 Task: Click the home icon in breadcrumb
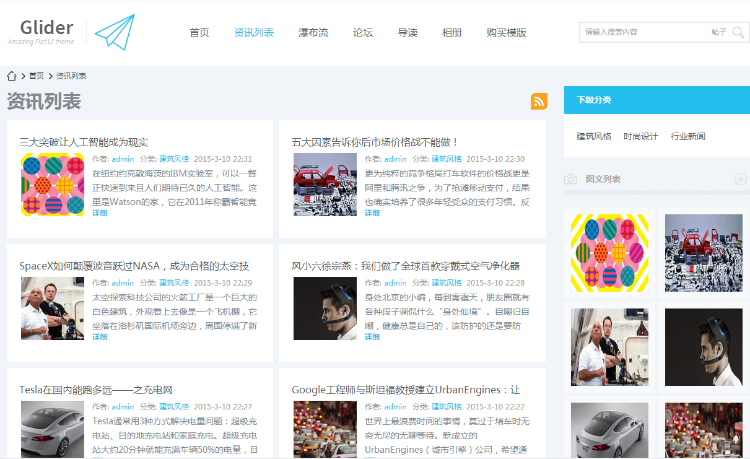tap(11, 76)
